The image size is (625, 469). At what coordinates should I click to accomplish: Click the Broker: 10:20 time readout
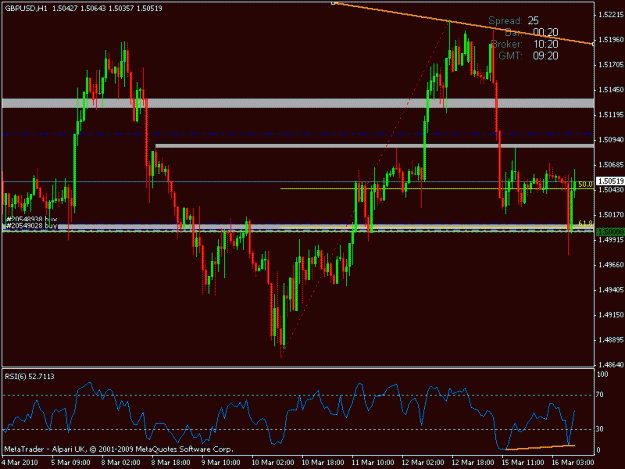tap(525, 44)
